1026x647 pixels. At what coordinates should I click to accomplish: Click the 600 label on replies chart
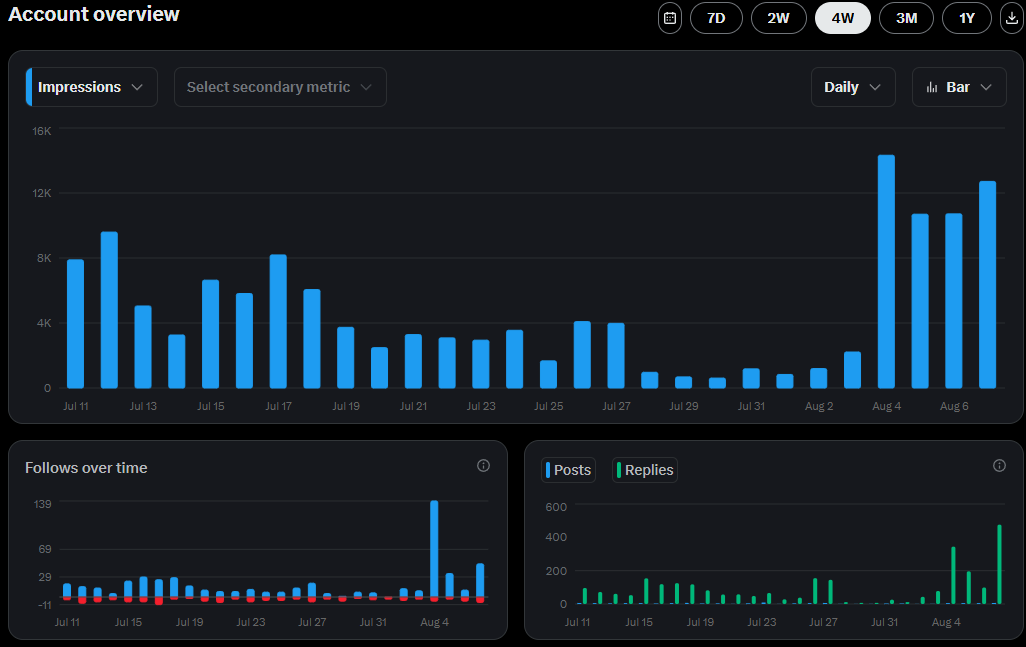click(x=556, y=507)
